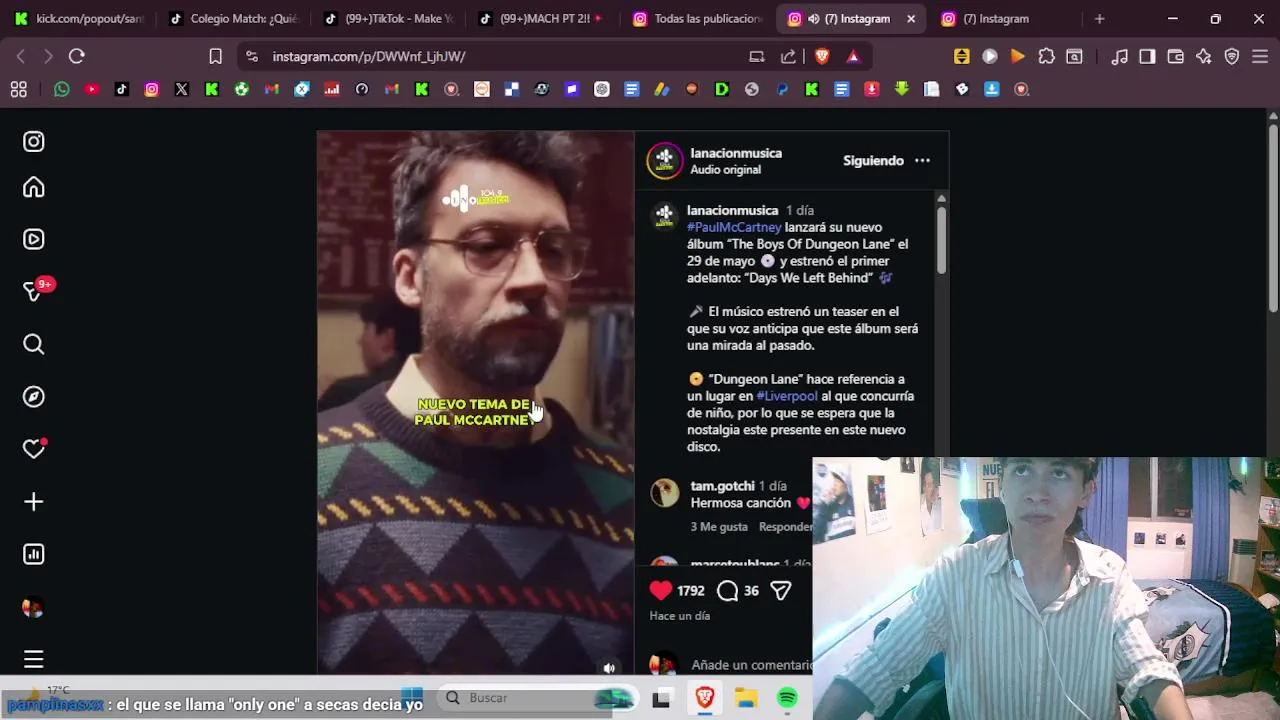The height and width of the screenshot is (720, 1280).
Task: Open the #Liverpool hashtag
Action: tap(787, 396)
